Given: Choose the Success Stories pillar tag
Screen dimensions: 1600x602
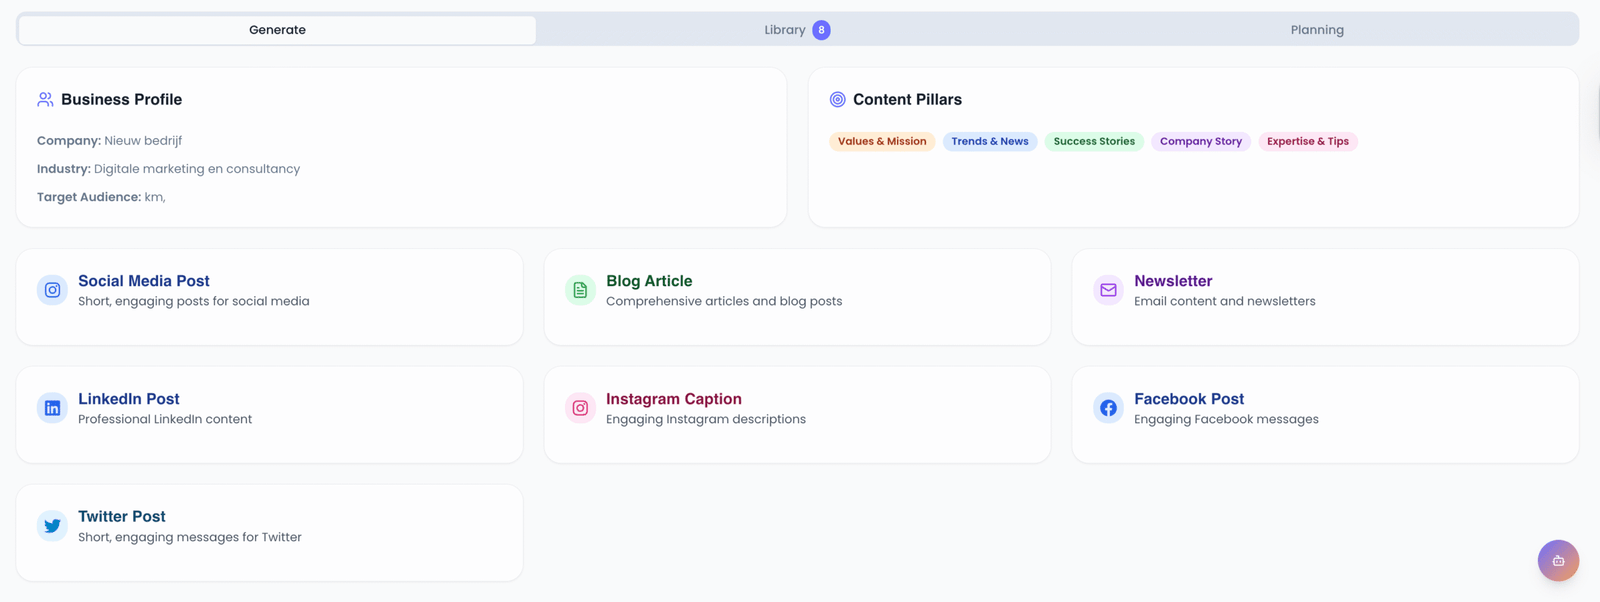Looking at the screenshot, I should click(1094, 142).
